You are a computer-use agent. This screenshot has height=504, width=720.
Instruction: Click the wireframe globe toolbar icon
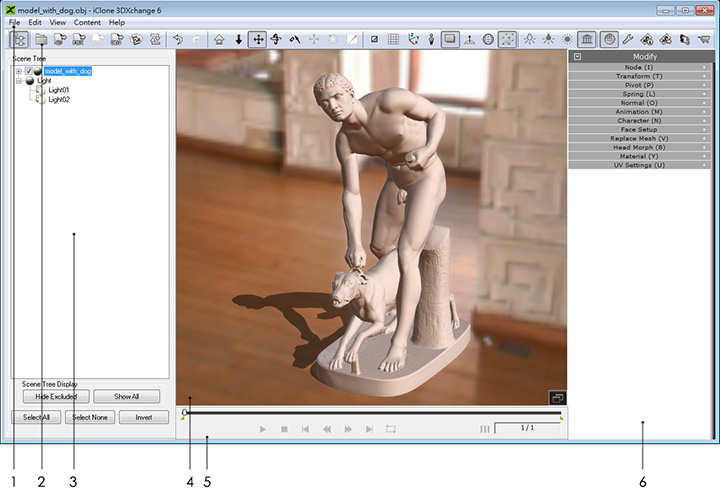click(488, 39)
